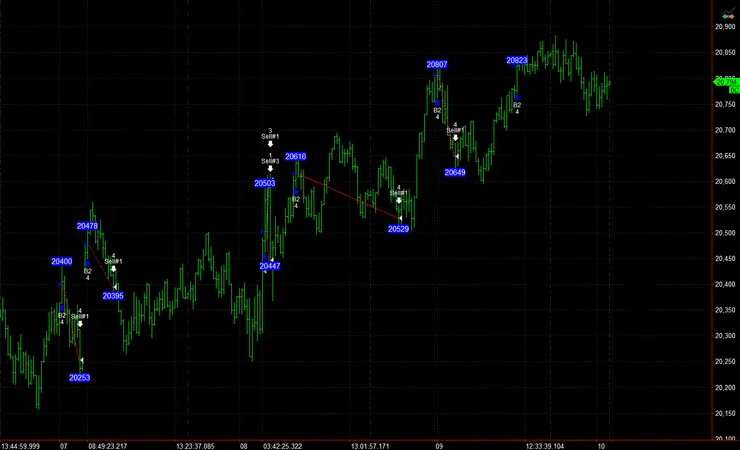Select the 20478 trade price label
Image resolution: width=740 pixels, height=450 pixels.
87,226
